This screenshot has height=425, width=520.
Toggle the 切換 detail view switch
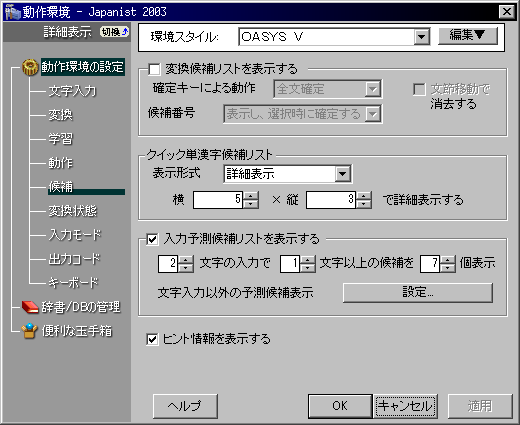coord(115,32)
